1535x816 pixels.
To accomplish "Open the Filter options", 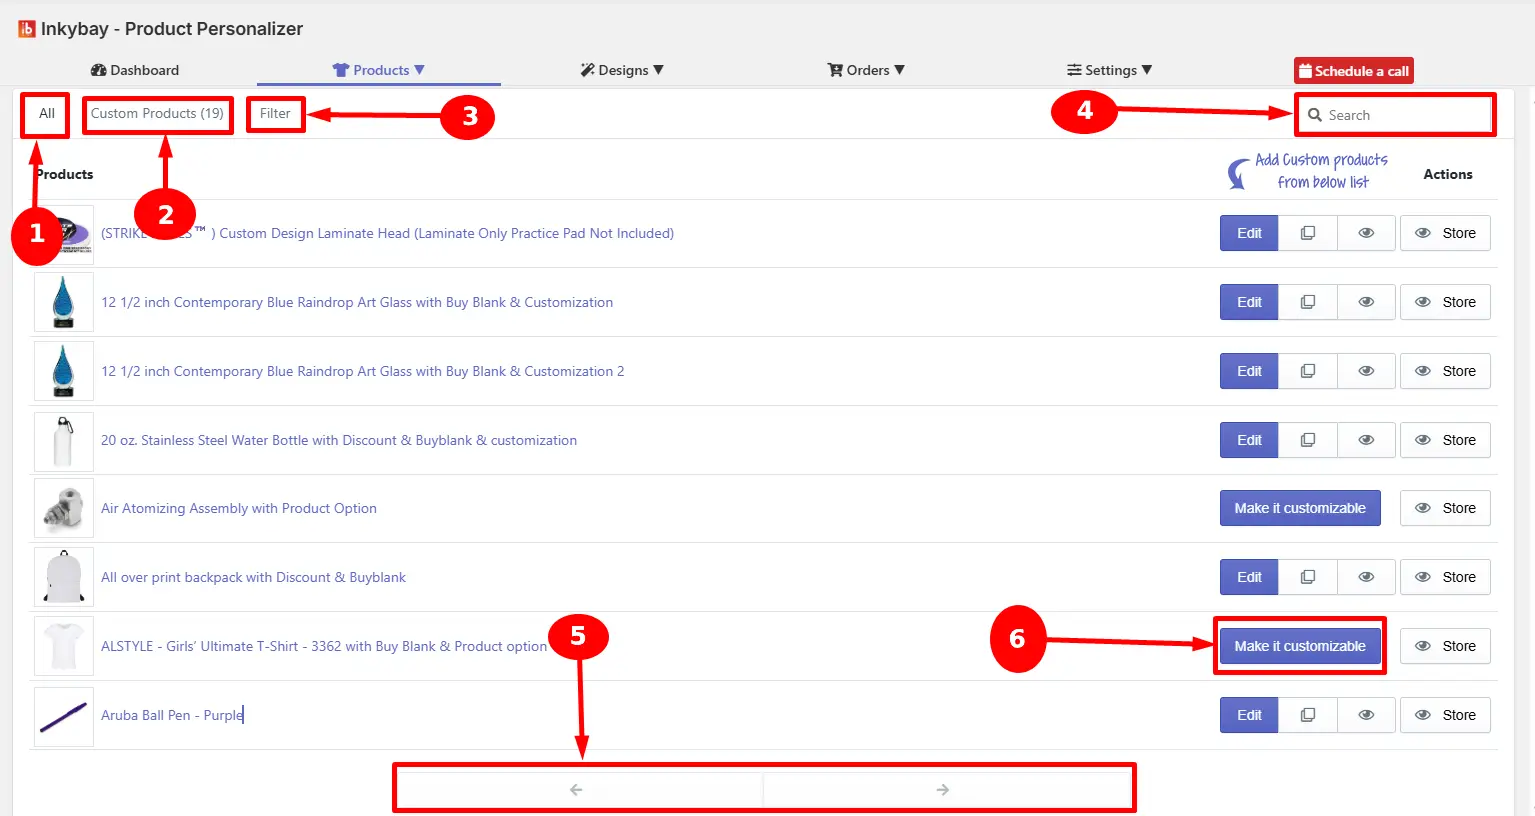I will tap(275, 114).
